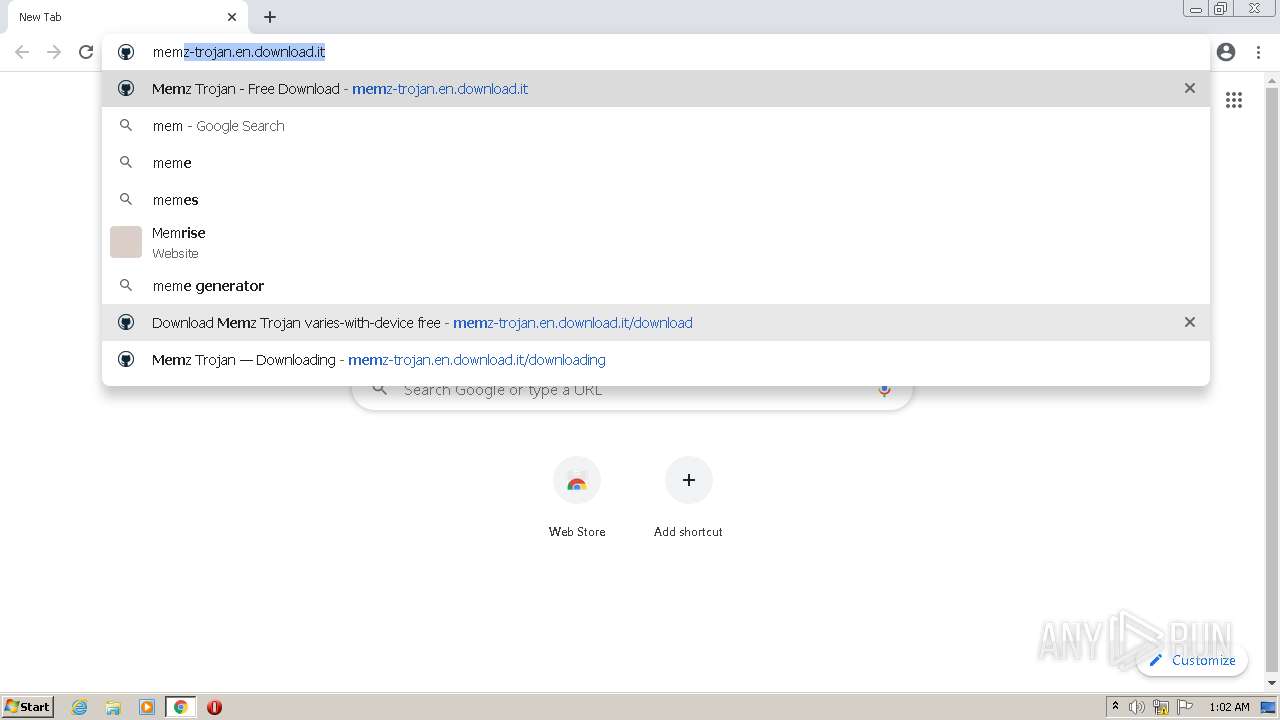Close the New Tab tab

232,17
